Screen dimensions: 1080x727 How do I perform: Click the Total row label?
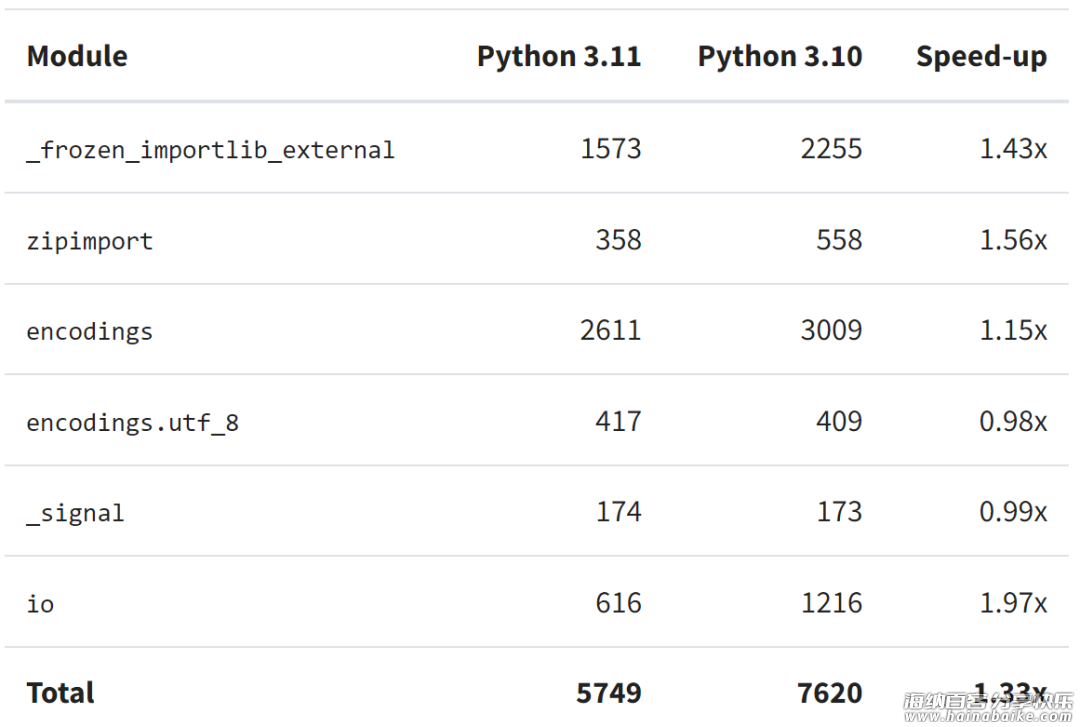pyautogui.click(x=60, y=693)
